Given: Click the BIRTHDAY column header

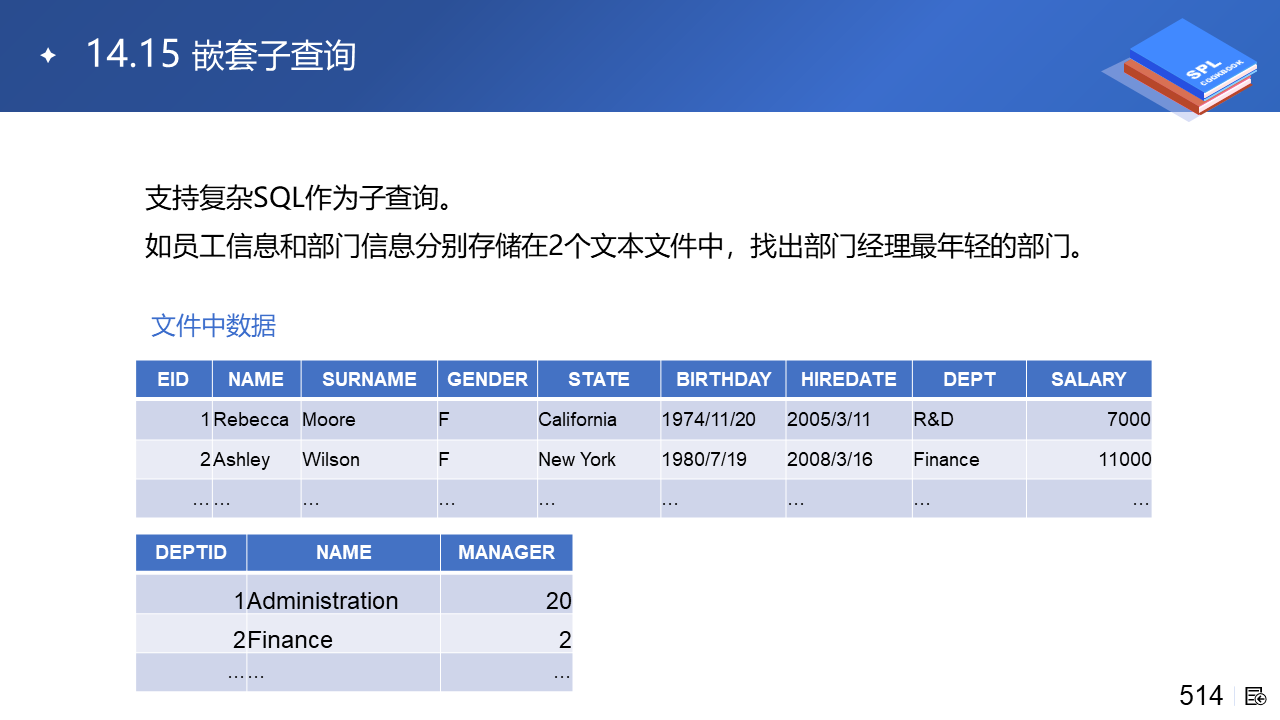Looking at the screenshot, I should click(x=723, y=379).
